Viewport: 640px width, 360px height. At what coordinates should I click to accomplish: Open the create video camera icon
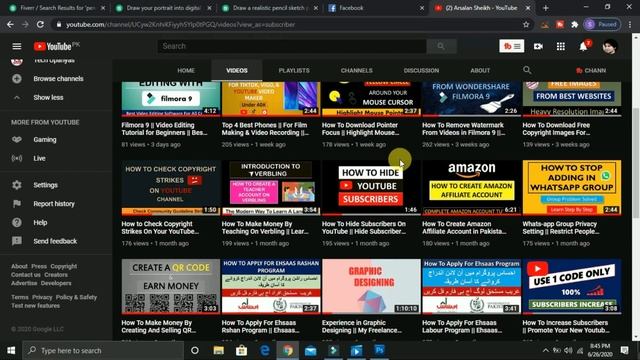click(538, 47)
